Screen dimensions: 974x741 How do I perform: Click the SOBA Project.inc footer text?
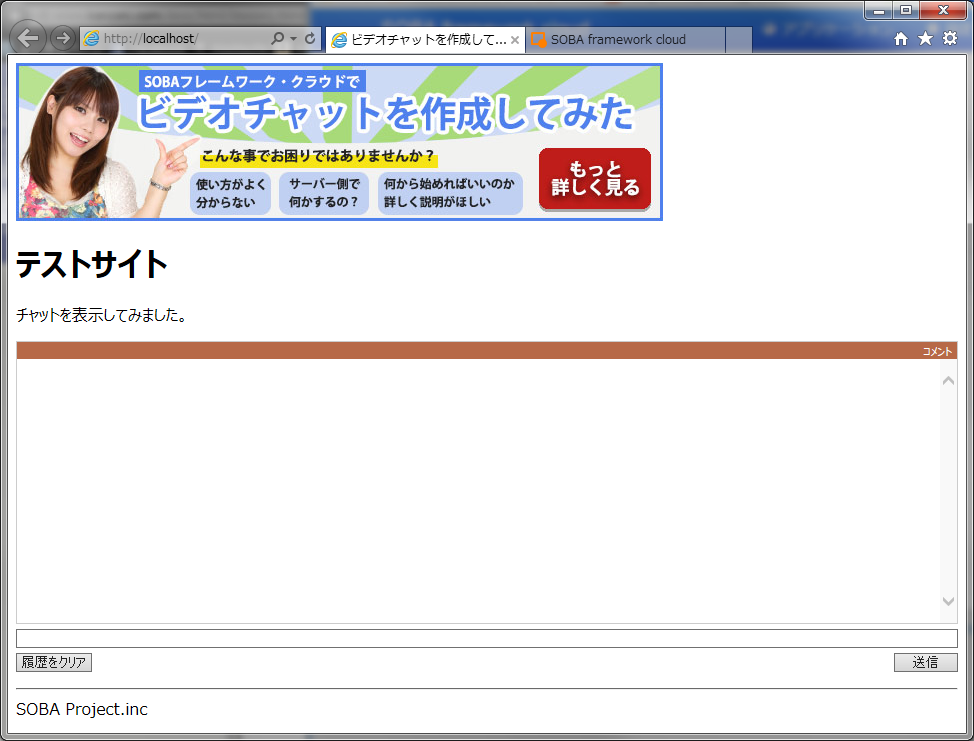[82, 709]
